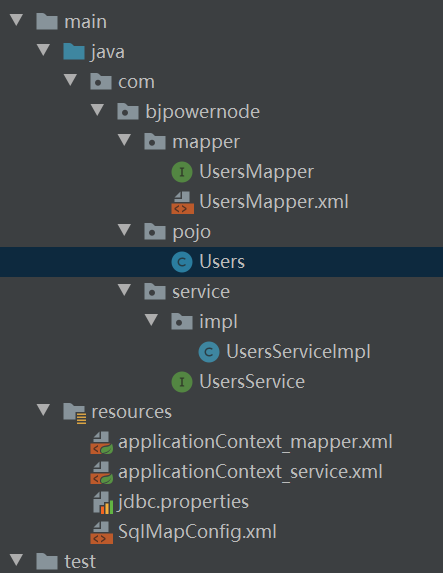The width and height of the screenshot is (443, 573).
Task: Select applicationContext_service.xml in the tree
Action: tap(250, 472)
